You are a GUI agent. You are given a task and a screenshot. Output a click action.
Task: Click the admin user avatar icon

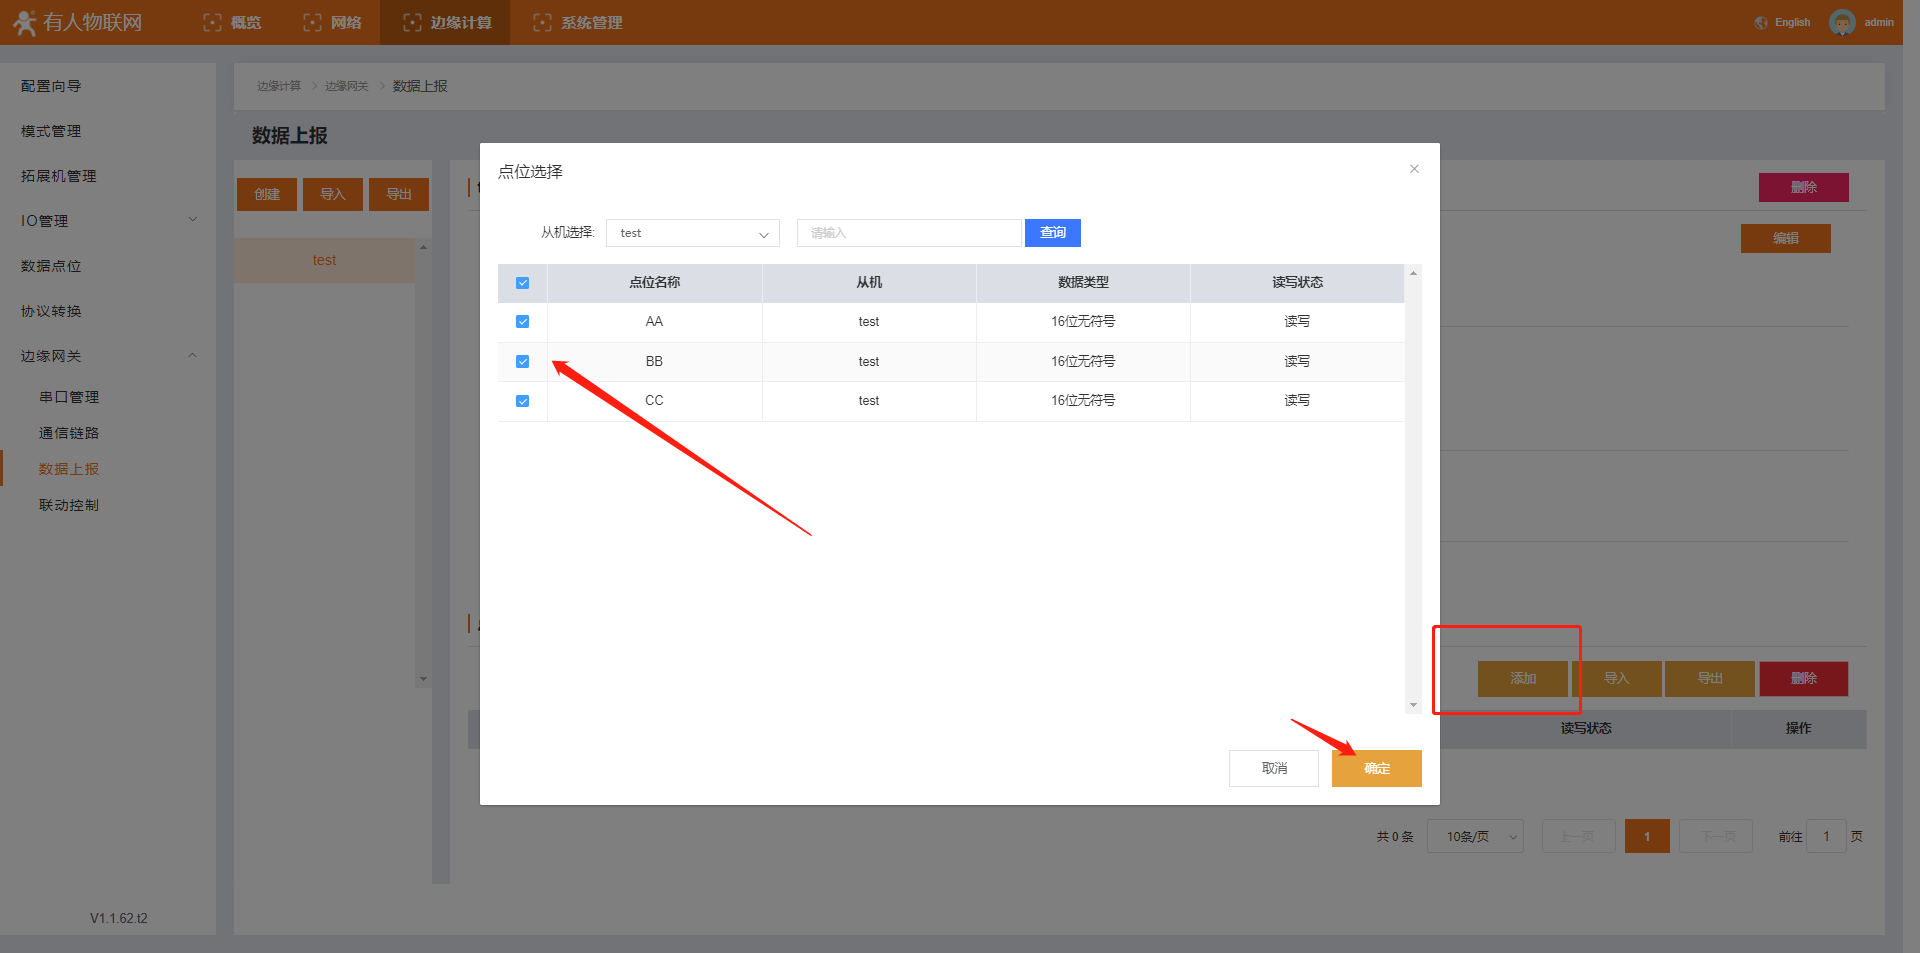1841,22
